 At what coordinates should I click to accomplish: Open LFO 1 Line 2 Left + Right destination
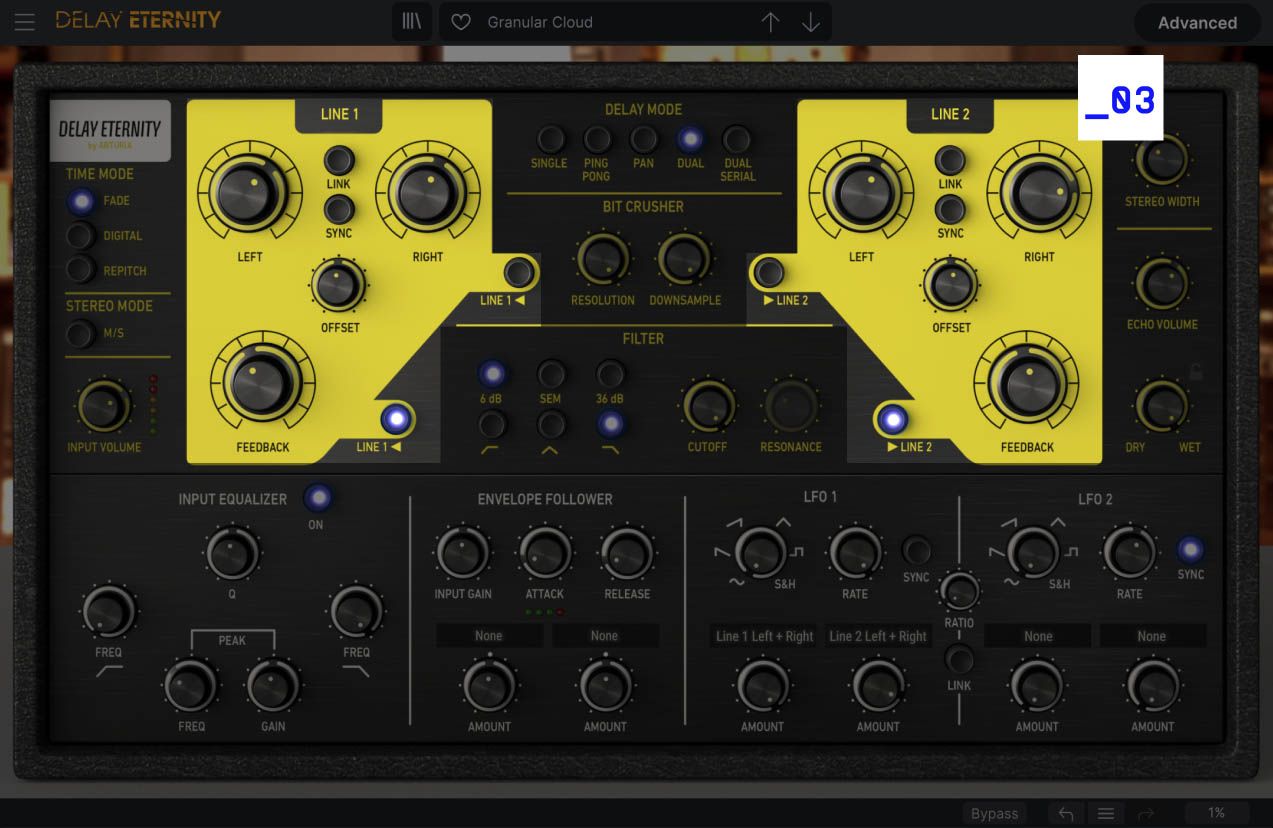coord(878,636)
